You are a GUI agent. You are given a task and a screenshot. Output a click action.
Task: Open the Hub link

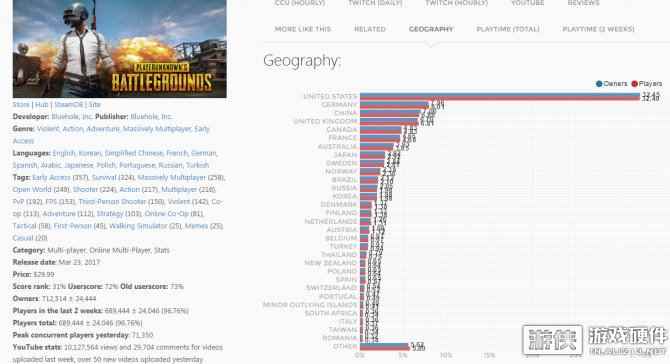pos(41,105)
